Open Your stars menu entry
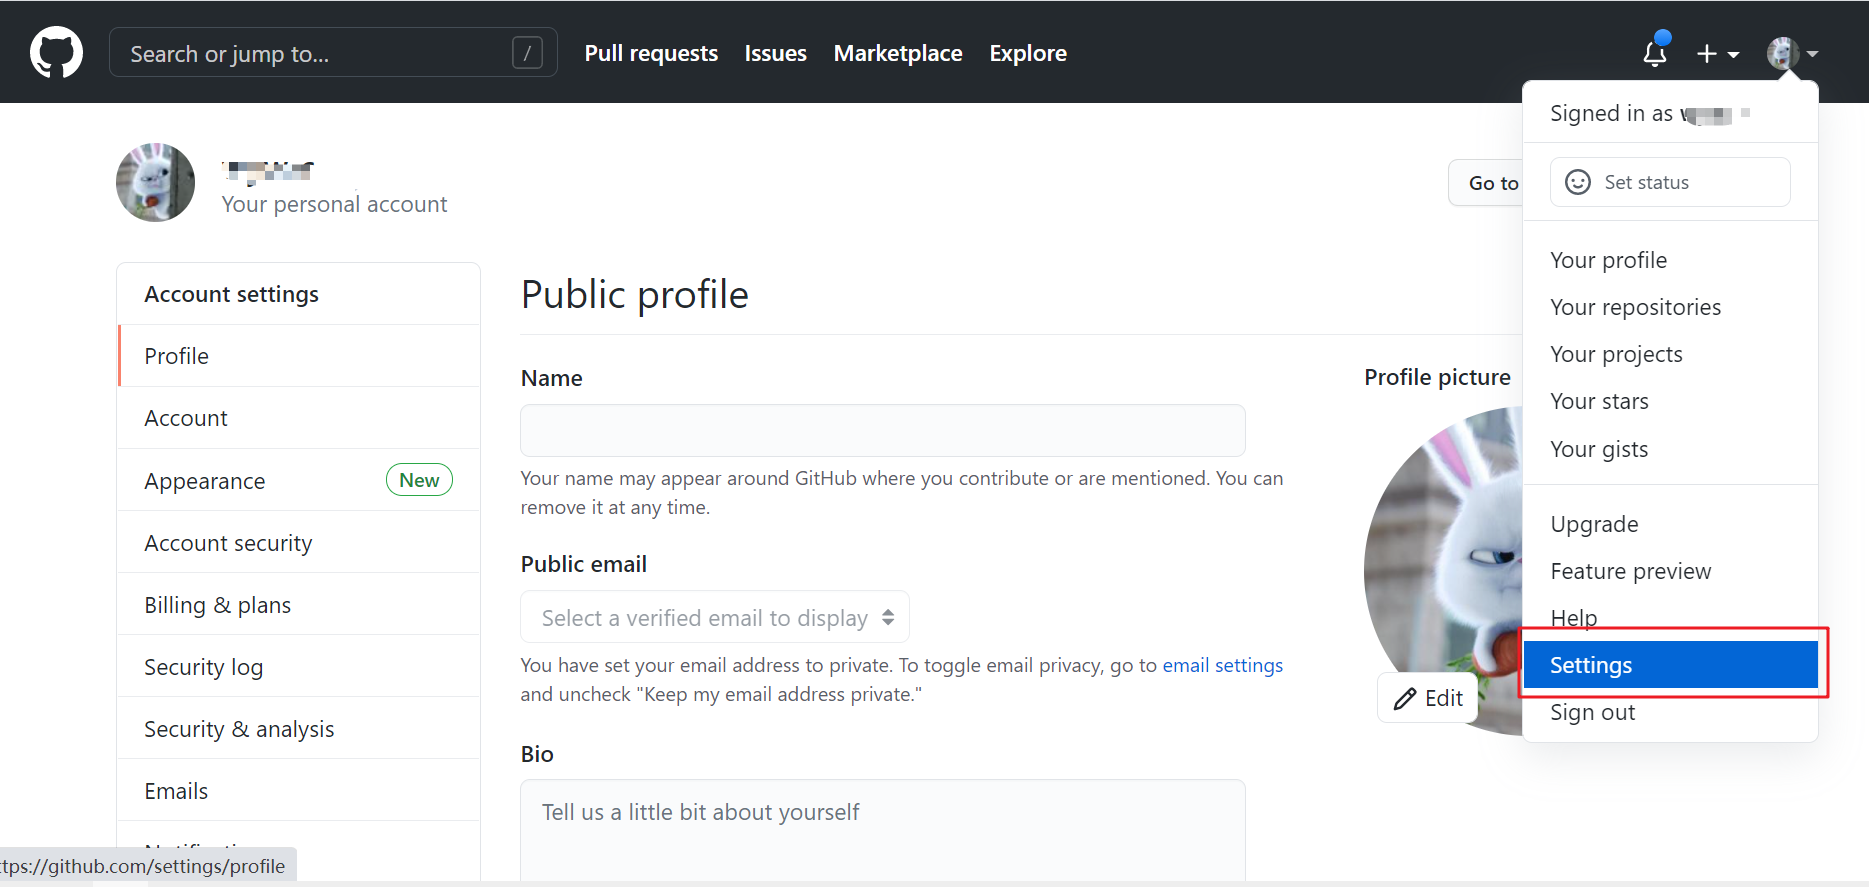The image size is (1869, 887). (x=1670, y=401)
